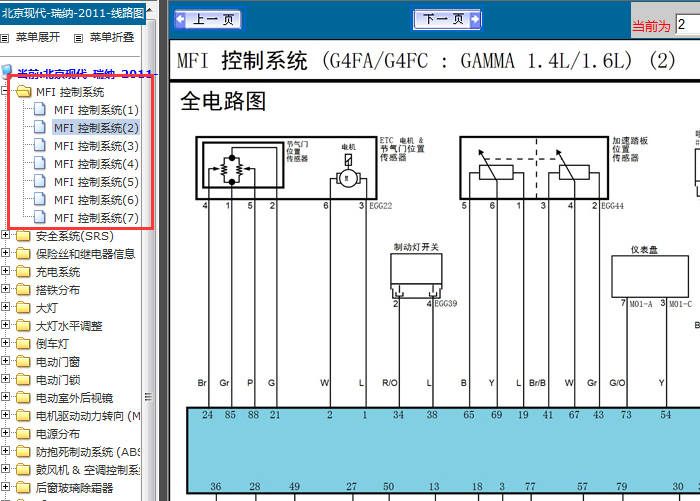This screenshot has width=700, height=501.
Task: Select MFI 控制系统(2) tree item
Action: pyautogui.click(x=96, y=128)
